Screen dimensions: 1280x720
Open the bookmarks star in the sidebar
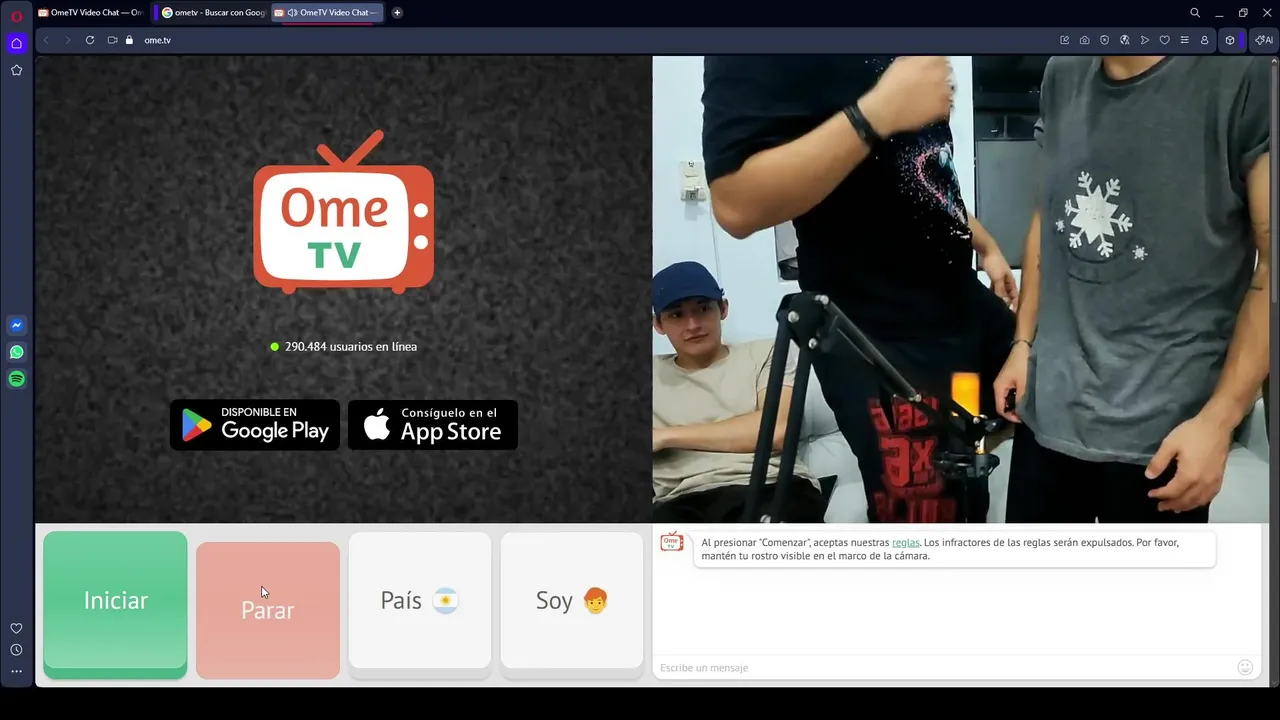[16, 70]
